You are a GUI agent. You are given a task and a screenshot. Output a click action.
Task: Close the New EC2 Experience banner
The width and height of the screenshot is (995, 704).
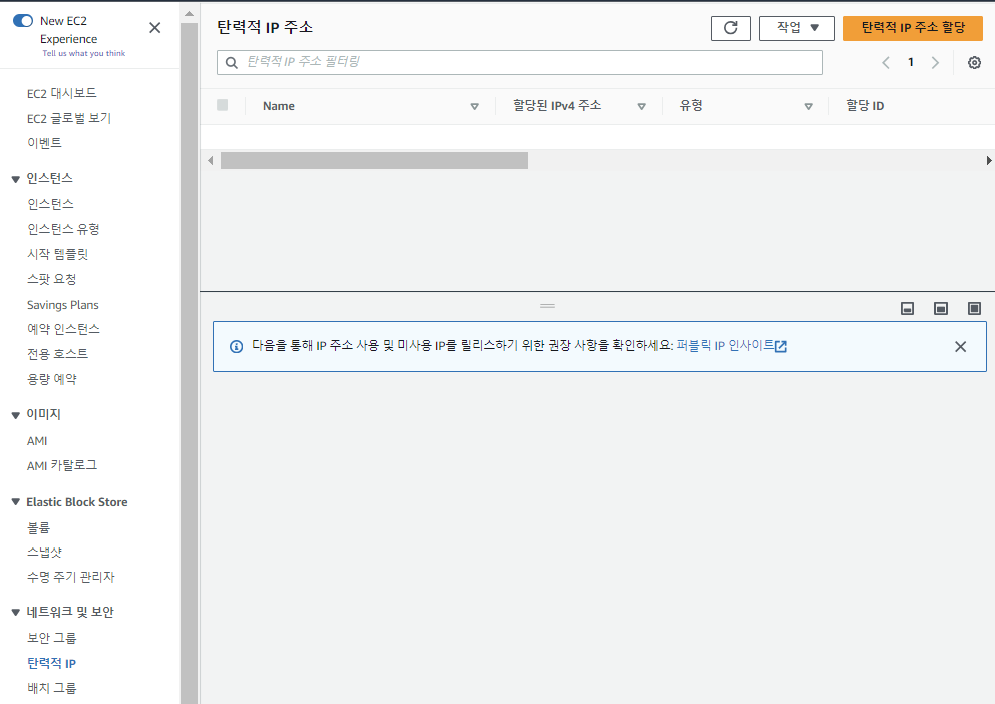(x=154, y=28)
